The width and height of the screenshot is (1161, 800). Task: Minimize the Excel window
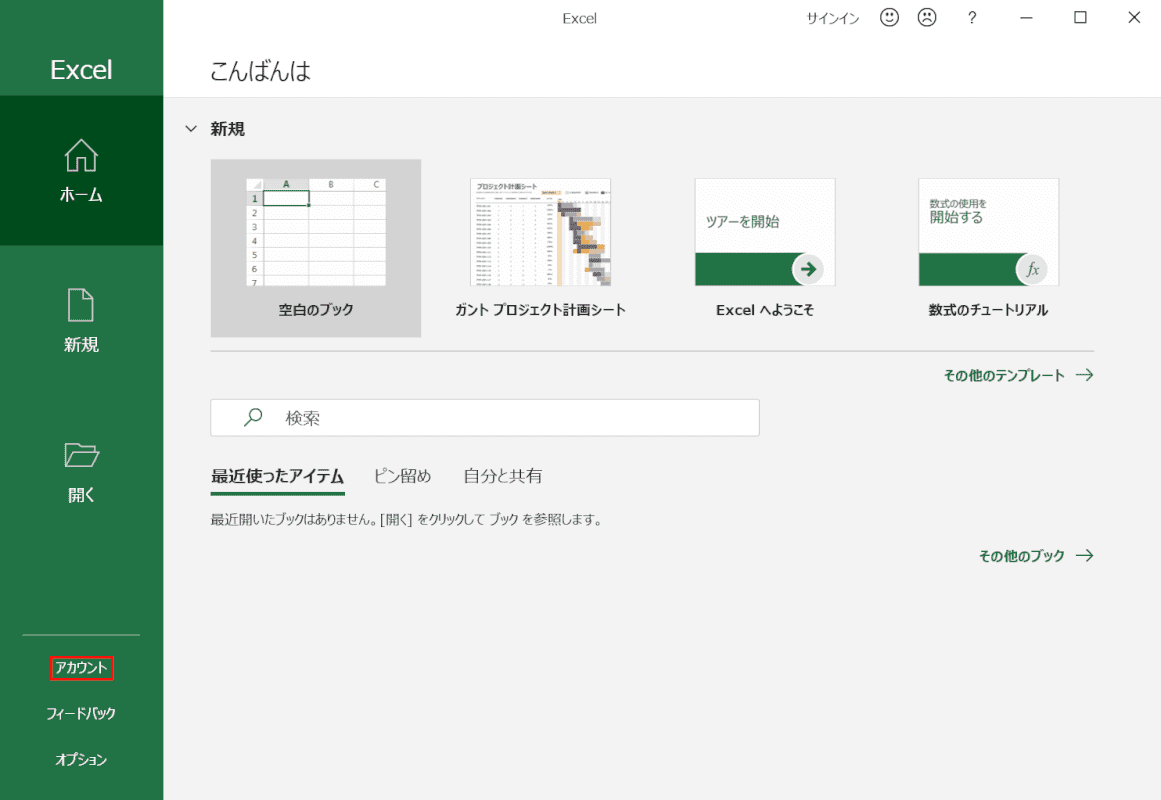pyautogui.click(x=1026, y=17)
